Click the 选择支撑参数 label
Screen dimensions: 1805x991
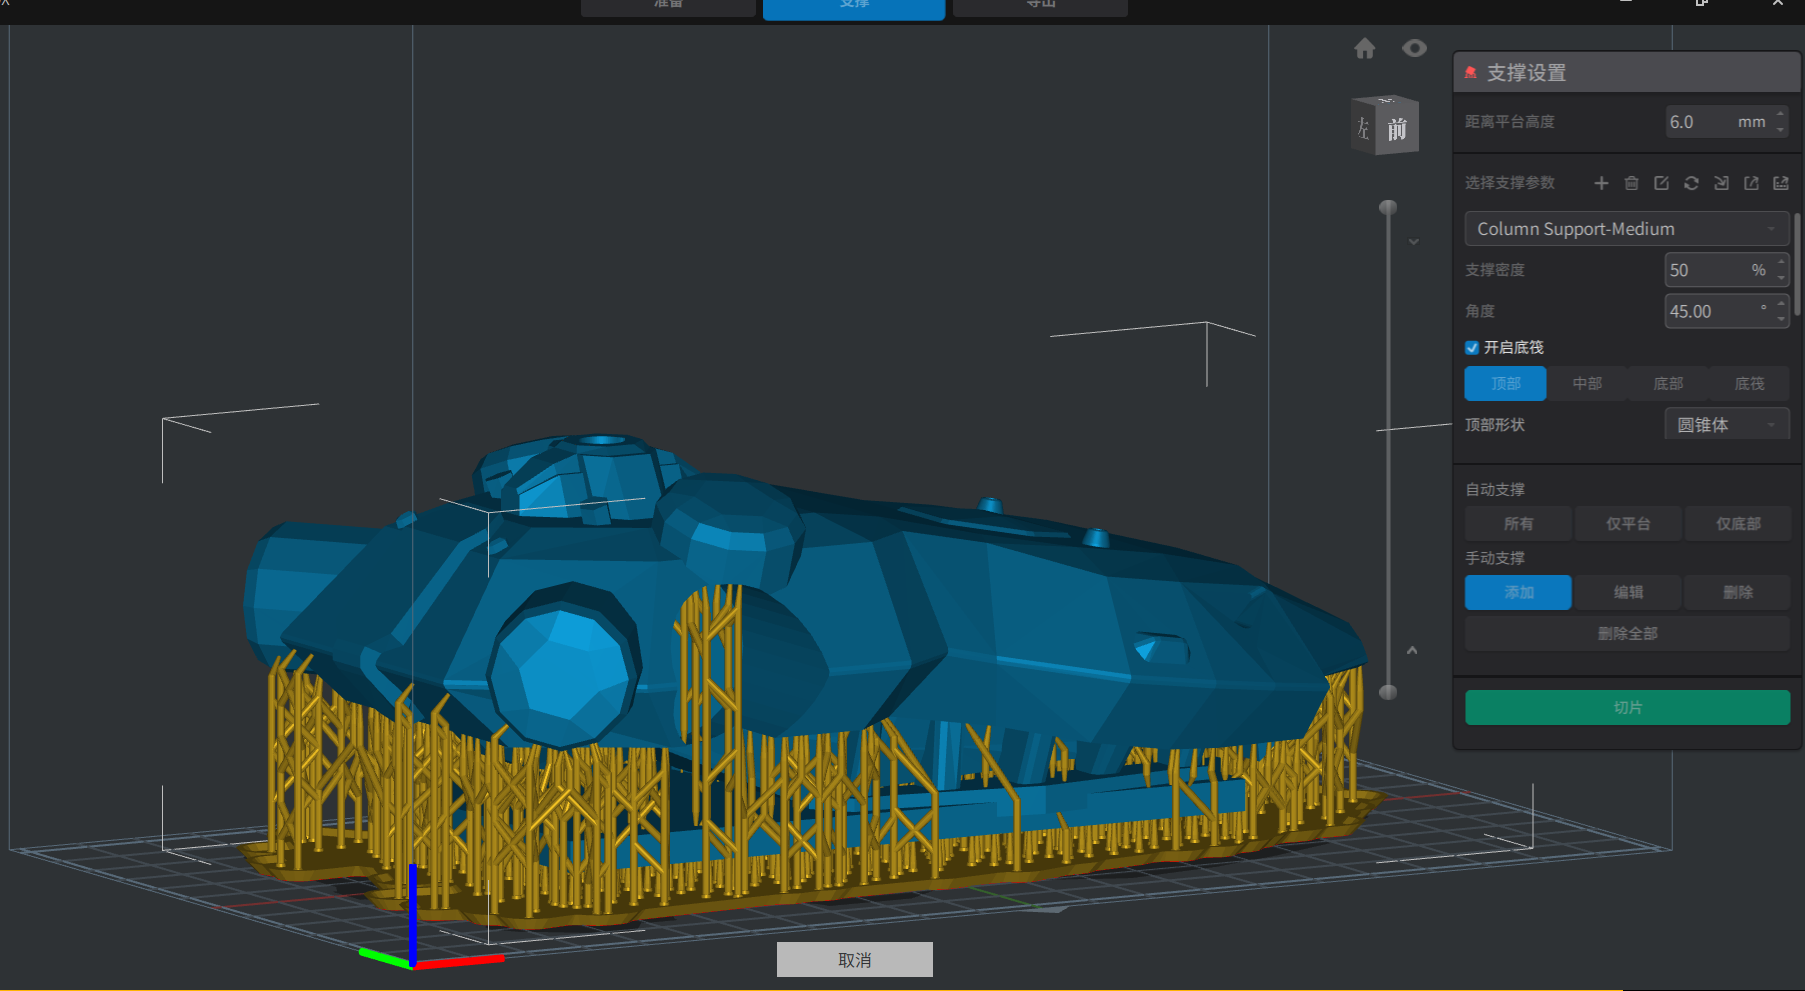point(1510,183)
